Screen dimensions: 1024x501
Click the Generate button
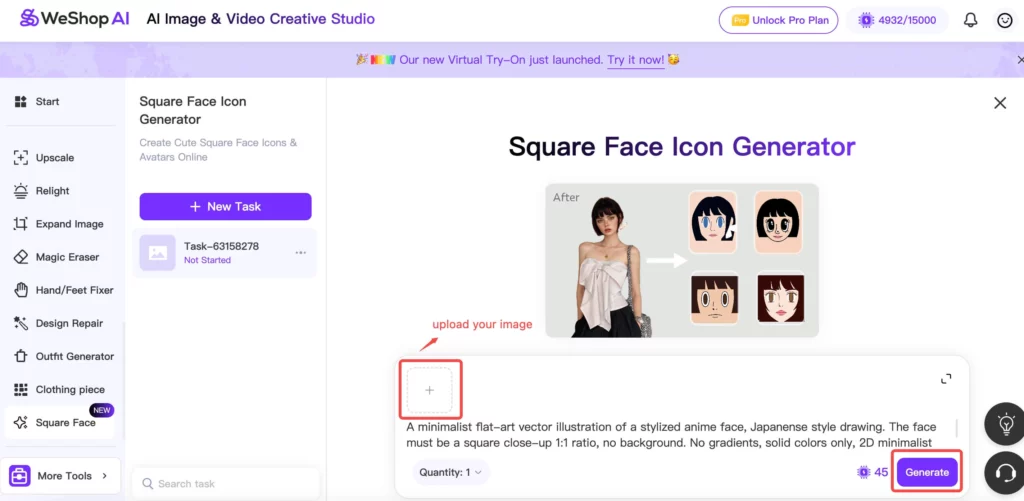(927, 472)
